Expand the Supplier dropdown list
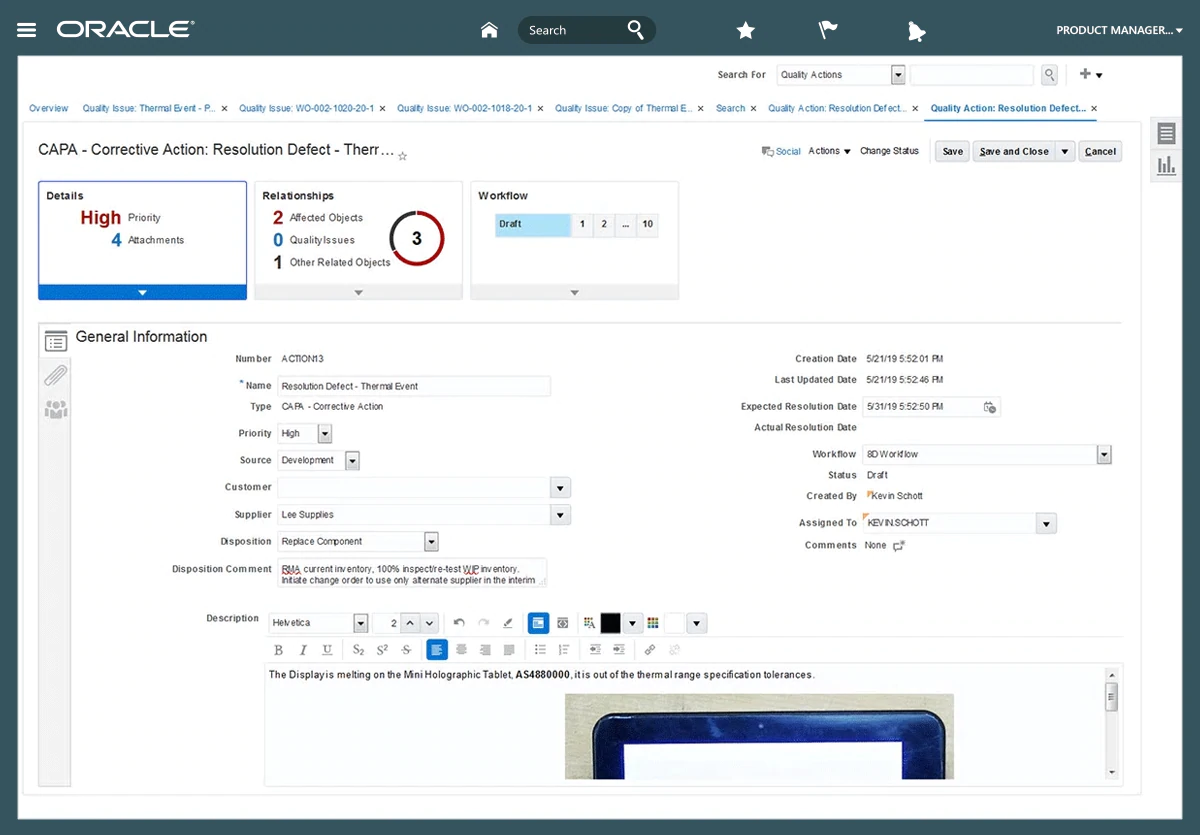This screenshot has height=835, width=1200. pyautogui.click(x=561, y=515)
